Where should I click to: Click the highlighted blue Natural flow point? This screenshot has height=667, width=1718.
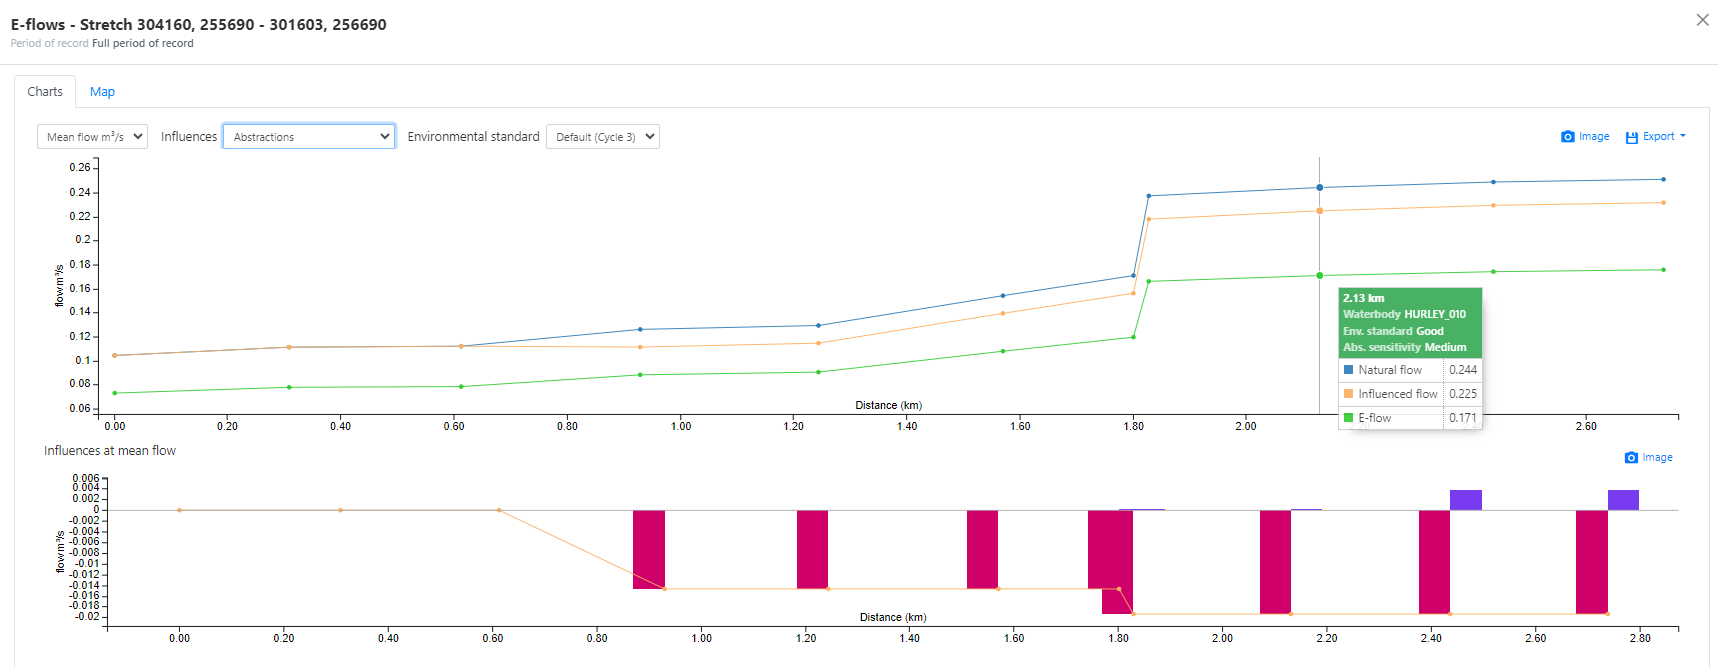[1319, 188]
